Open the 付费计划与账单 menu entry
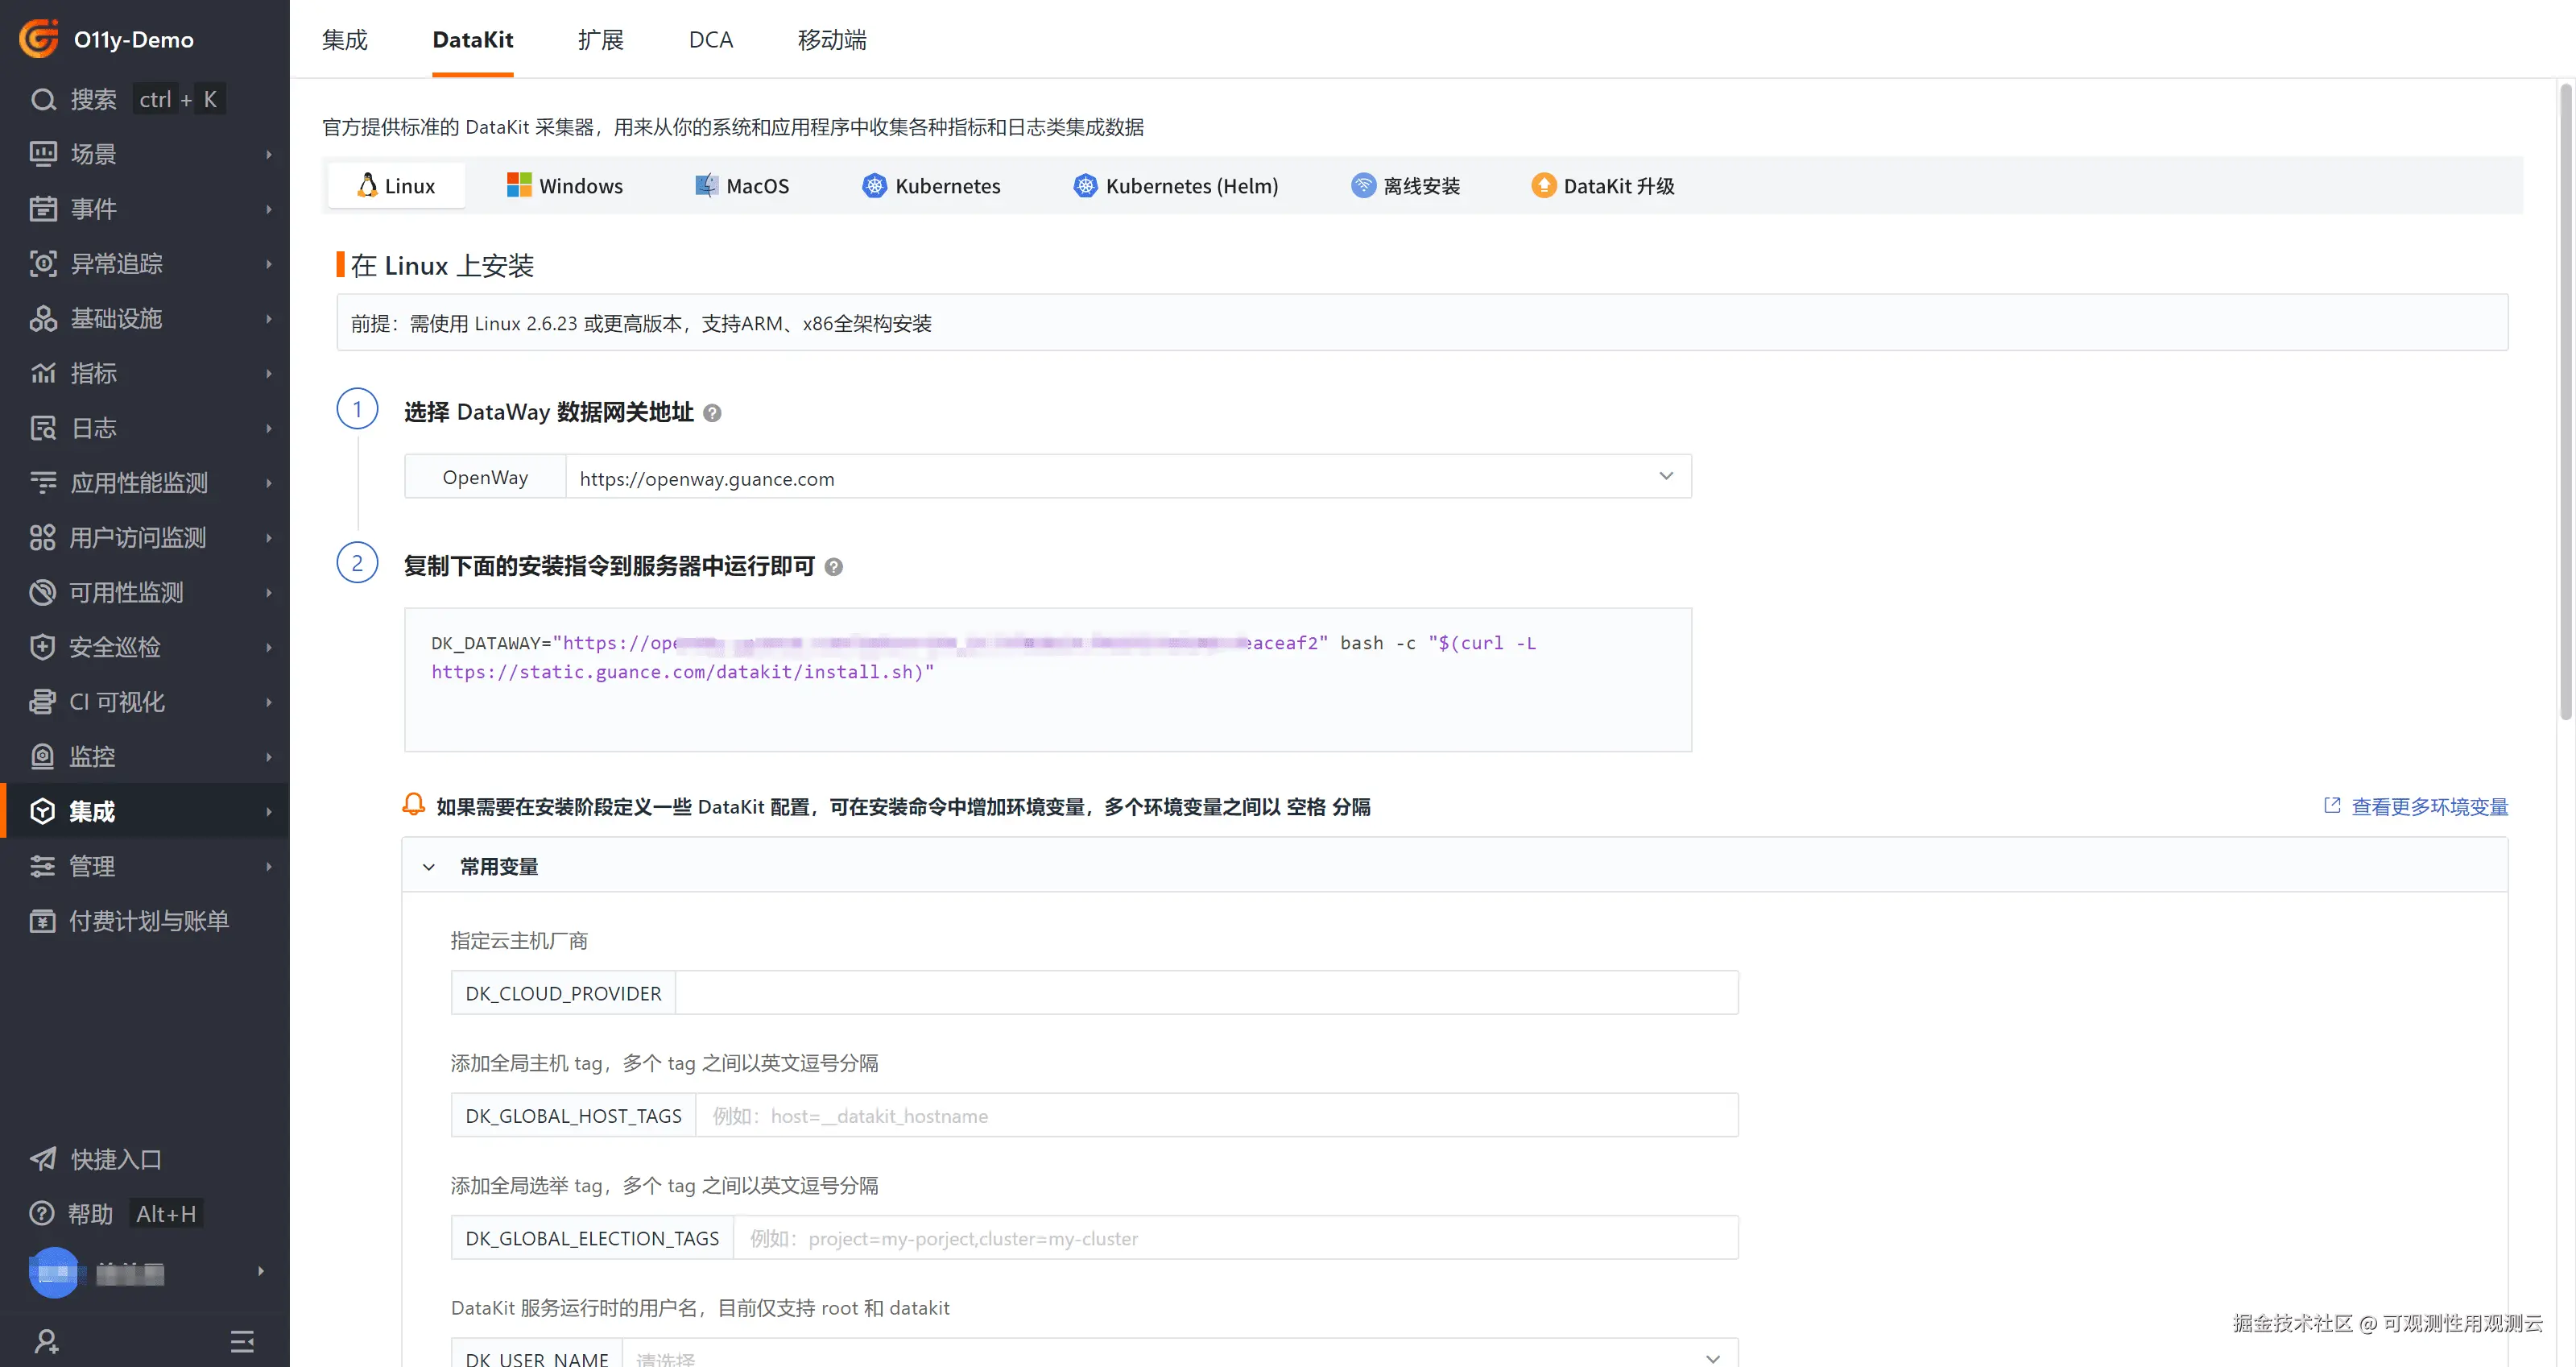 (145, 921)
